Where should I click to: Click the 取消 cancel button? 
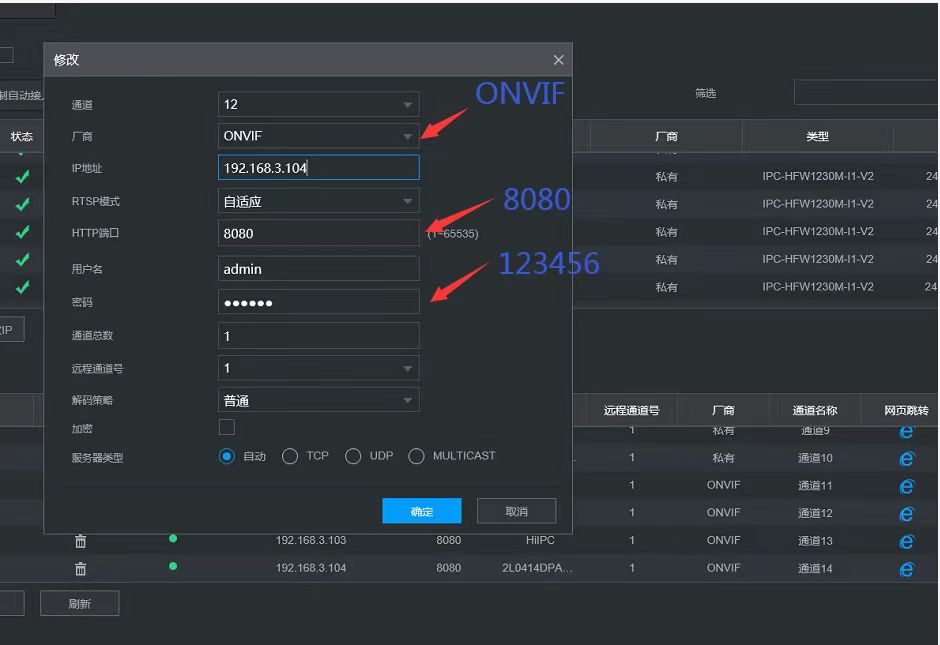coord(516,511)
